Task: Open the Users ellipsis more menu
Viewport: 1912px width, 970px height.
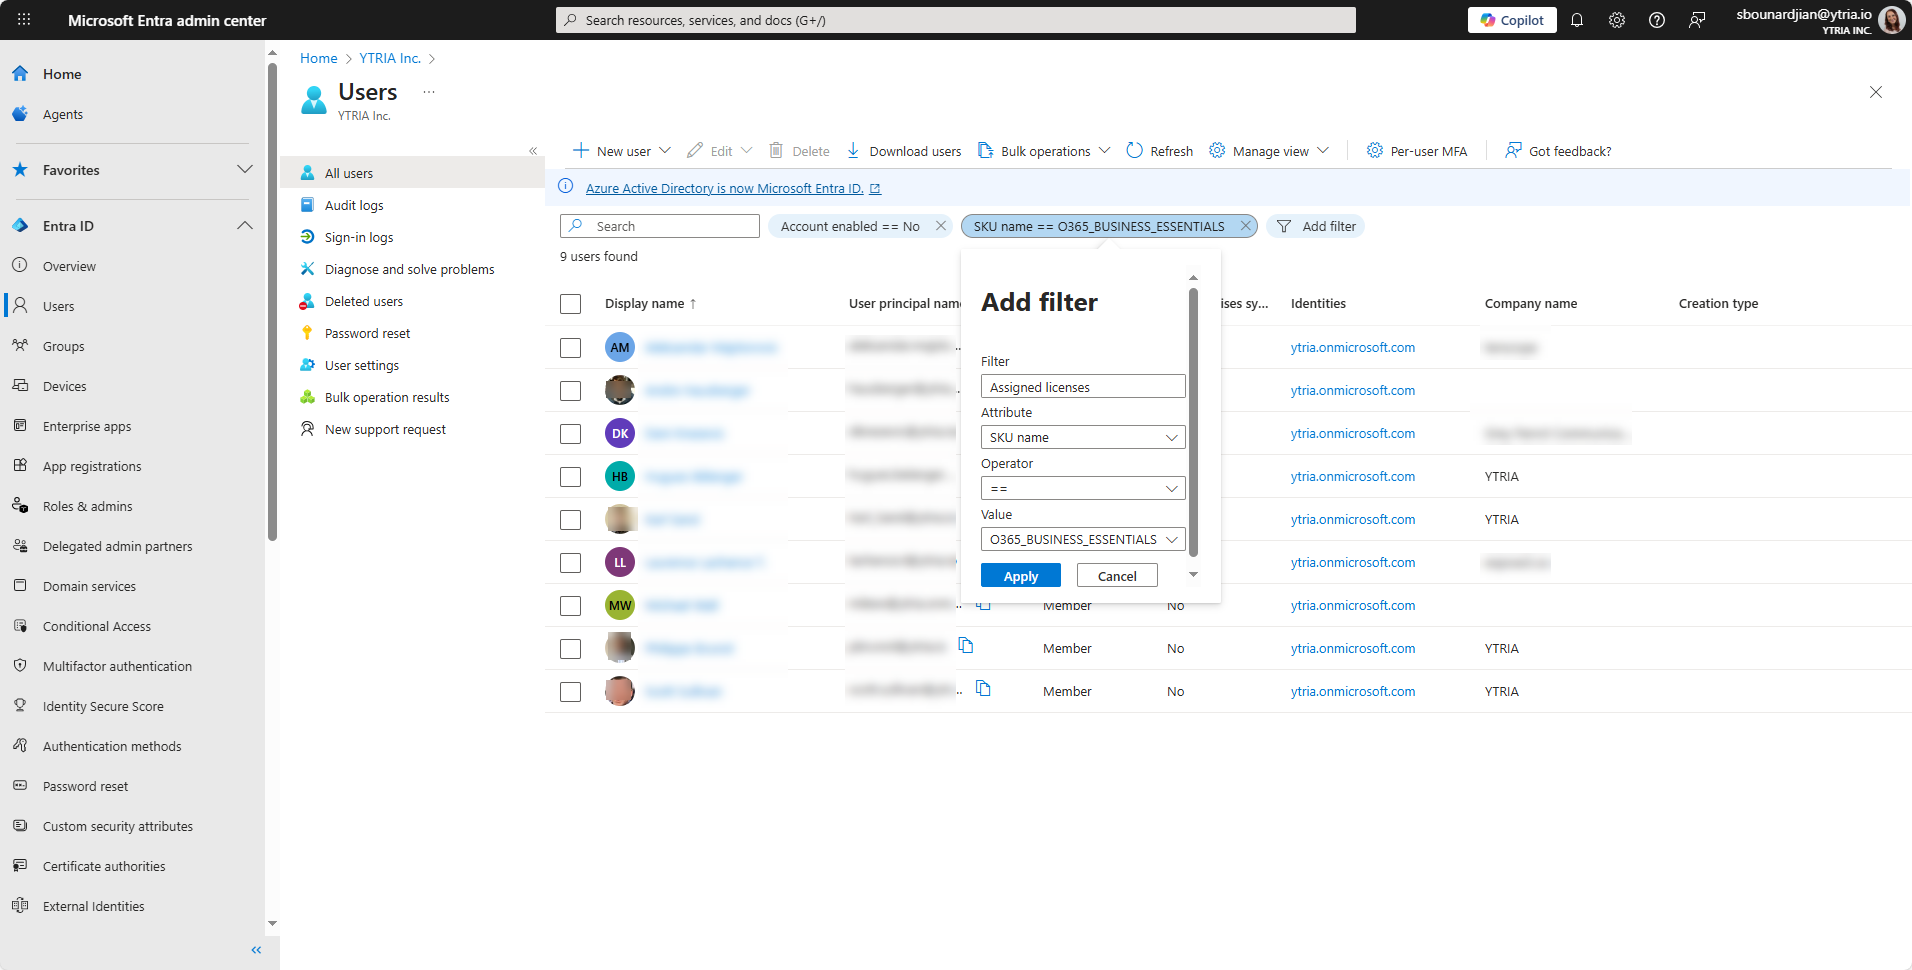Action: (x=429, y=92)
